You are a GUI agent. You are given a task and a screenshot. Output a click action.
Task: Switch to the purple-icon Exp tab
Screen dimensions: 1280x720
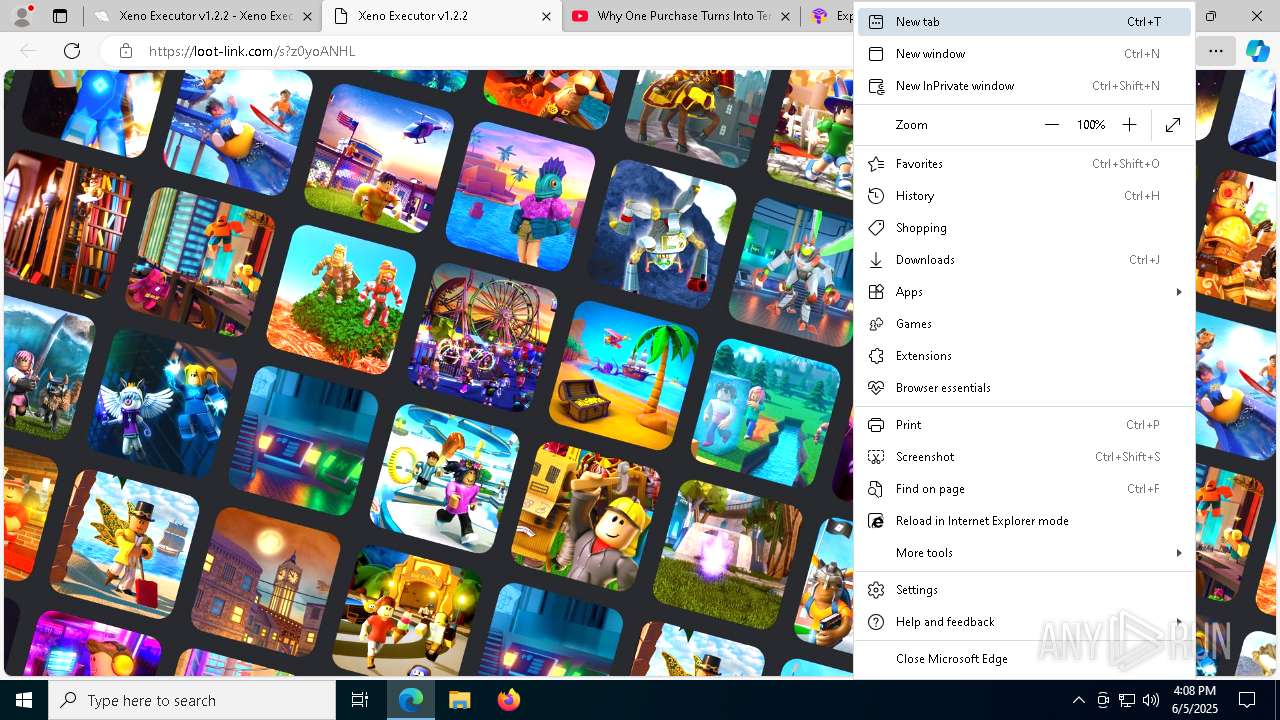(830, 16)
